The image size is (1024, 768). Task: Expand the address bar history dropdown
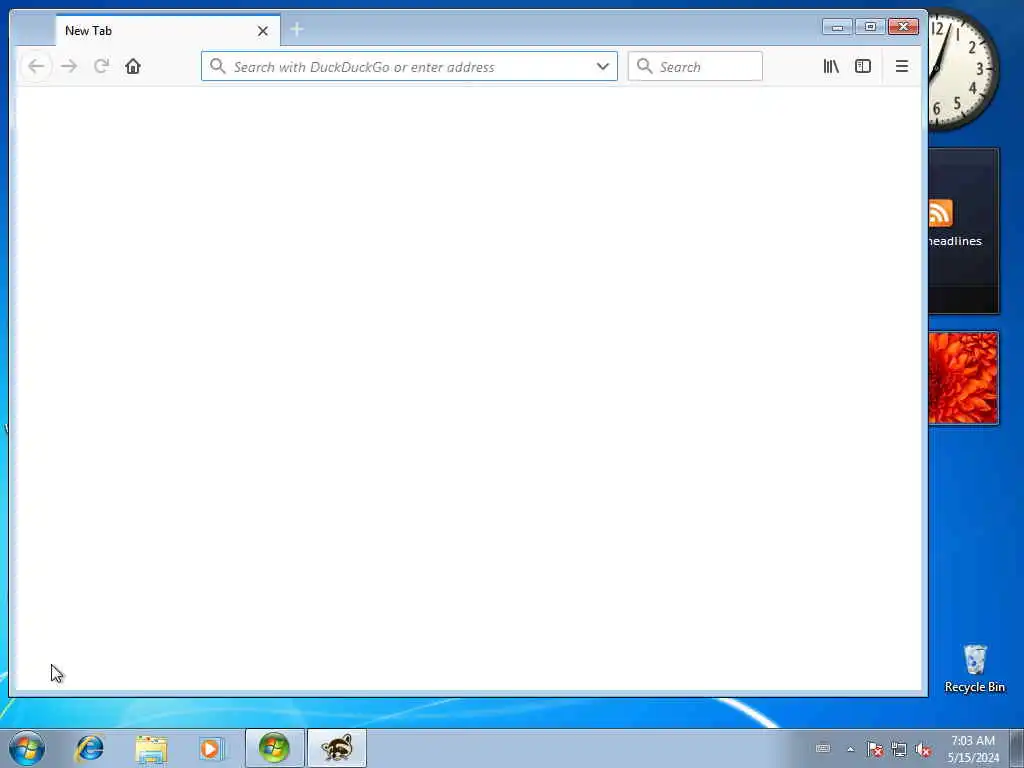[603, 67]
